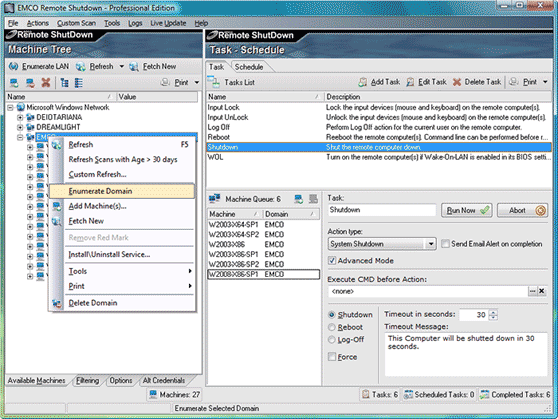Click the Task name input field

point(382,210)
